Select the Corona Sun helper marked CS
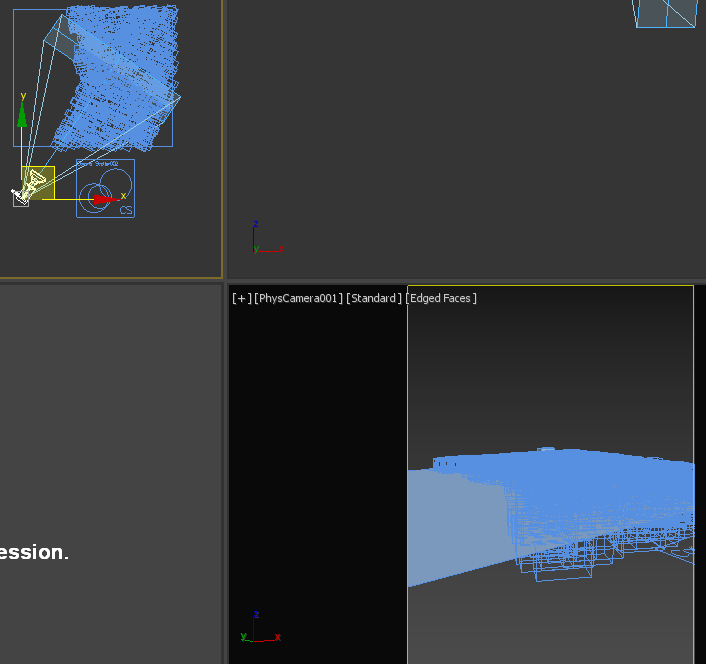The width and height of the screenshot is (706, 664). coord(105,189)
